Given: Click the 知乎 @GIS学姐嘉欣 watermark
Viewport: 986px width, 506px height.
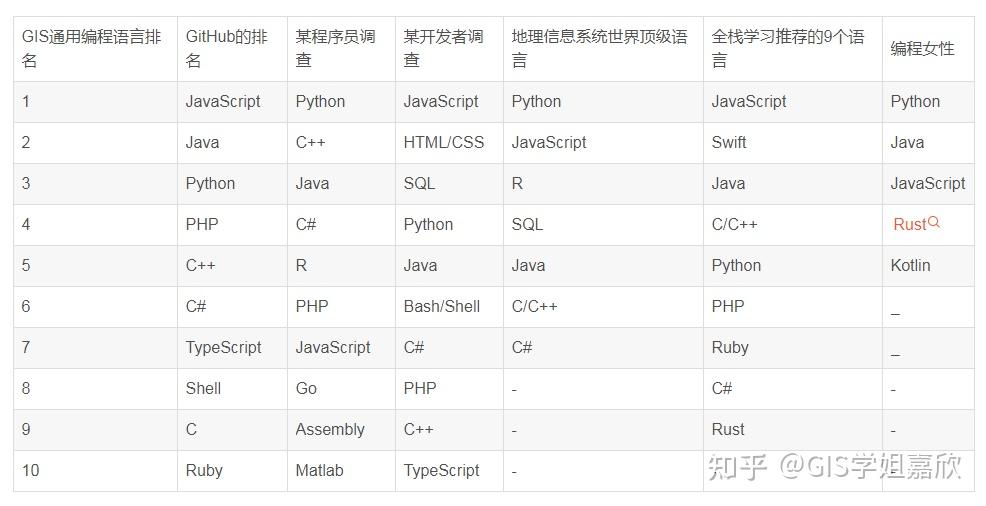Looking at the screenshot, I should [834, 467].
